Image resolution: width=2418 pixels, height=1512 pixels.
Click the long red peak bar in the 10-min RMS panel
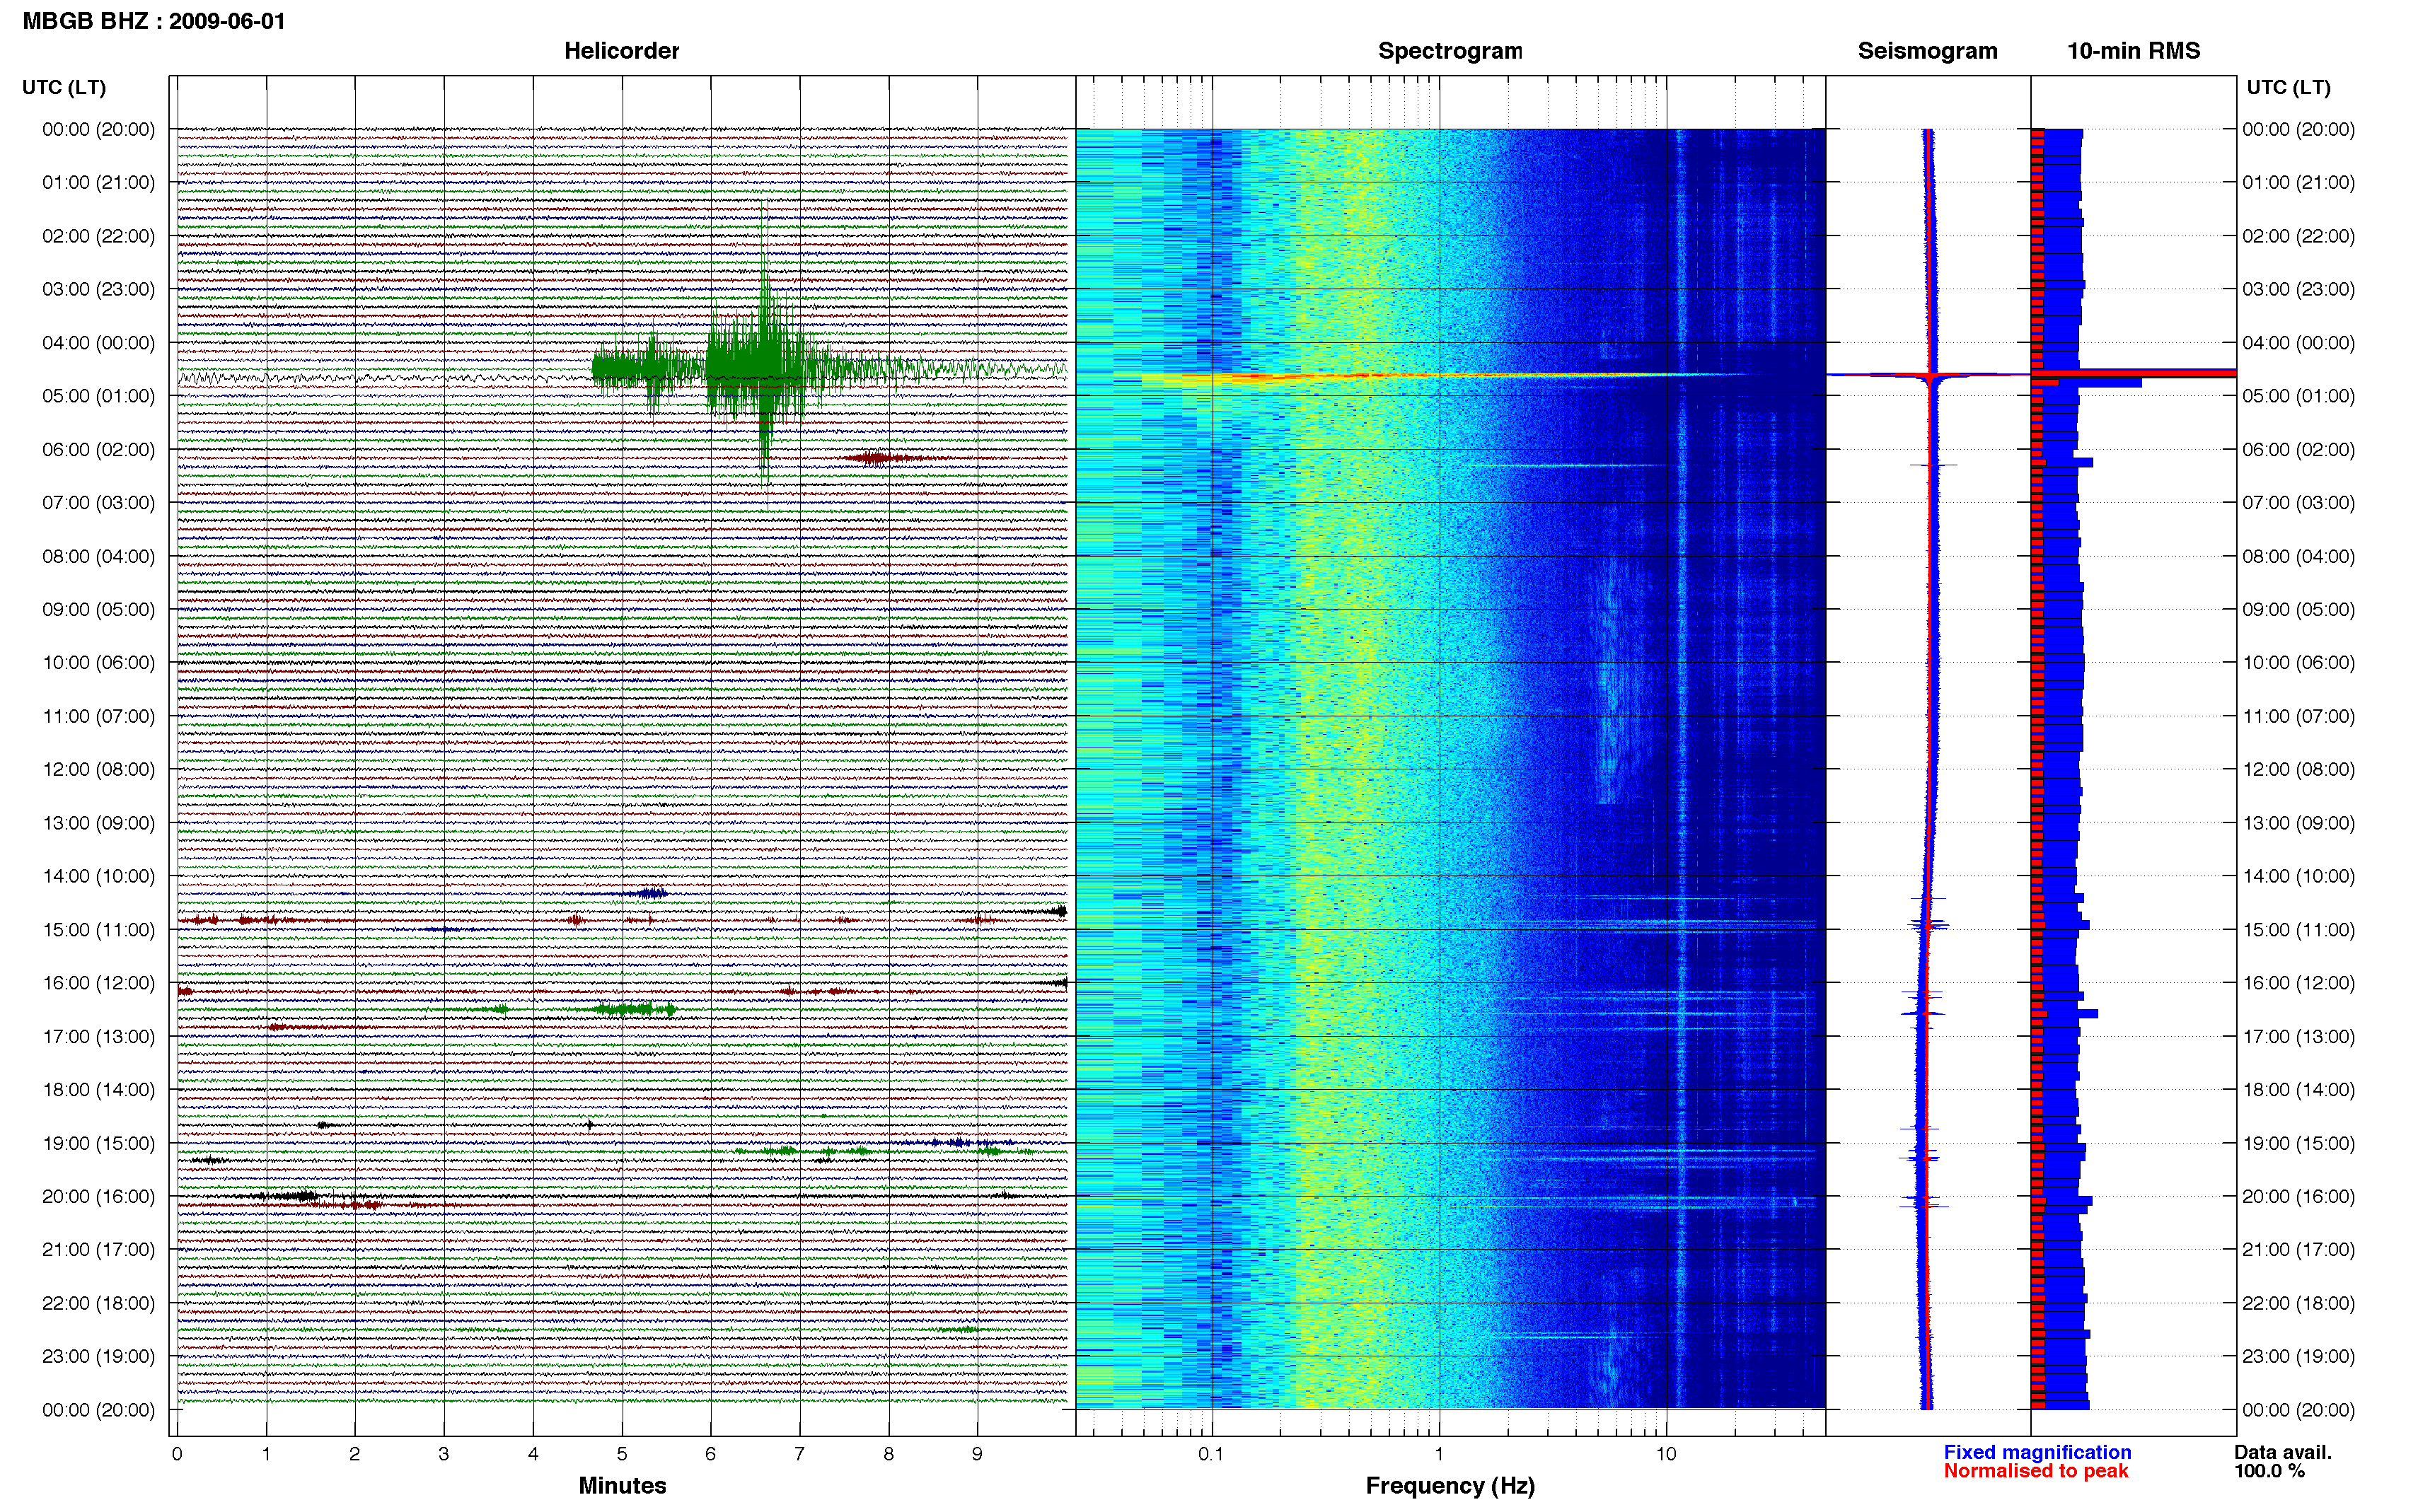[2134, 373]
